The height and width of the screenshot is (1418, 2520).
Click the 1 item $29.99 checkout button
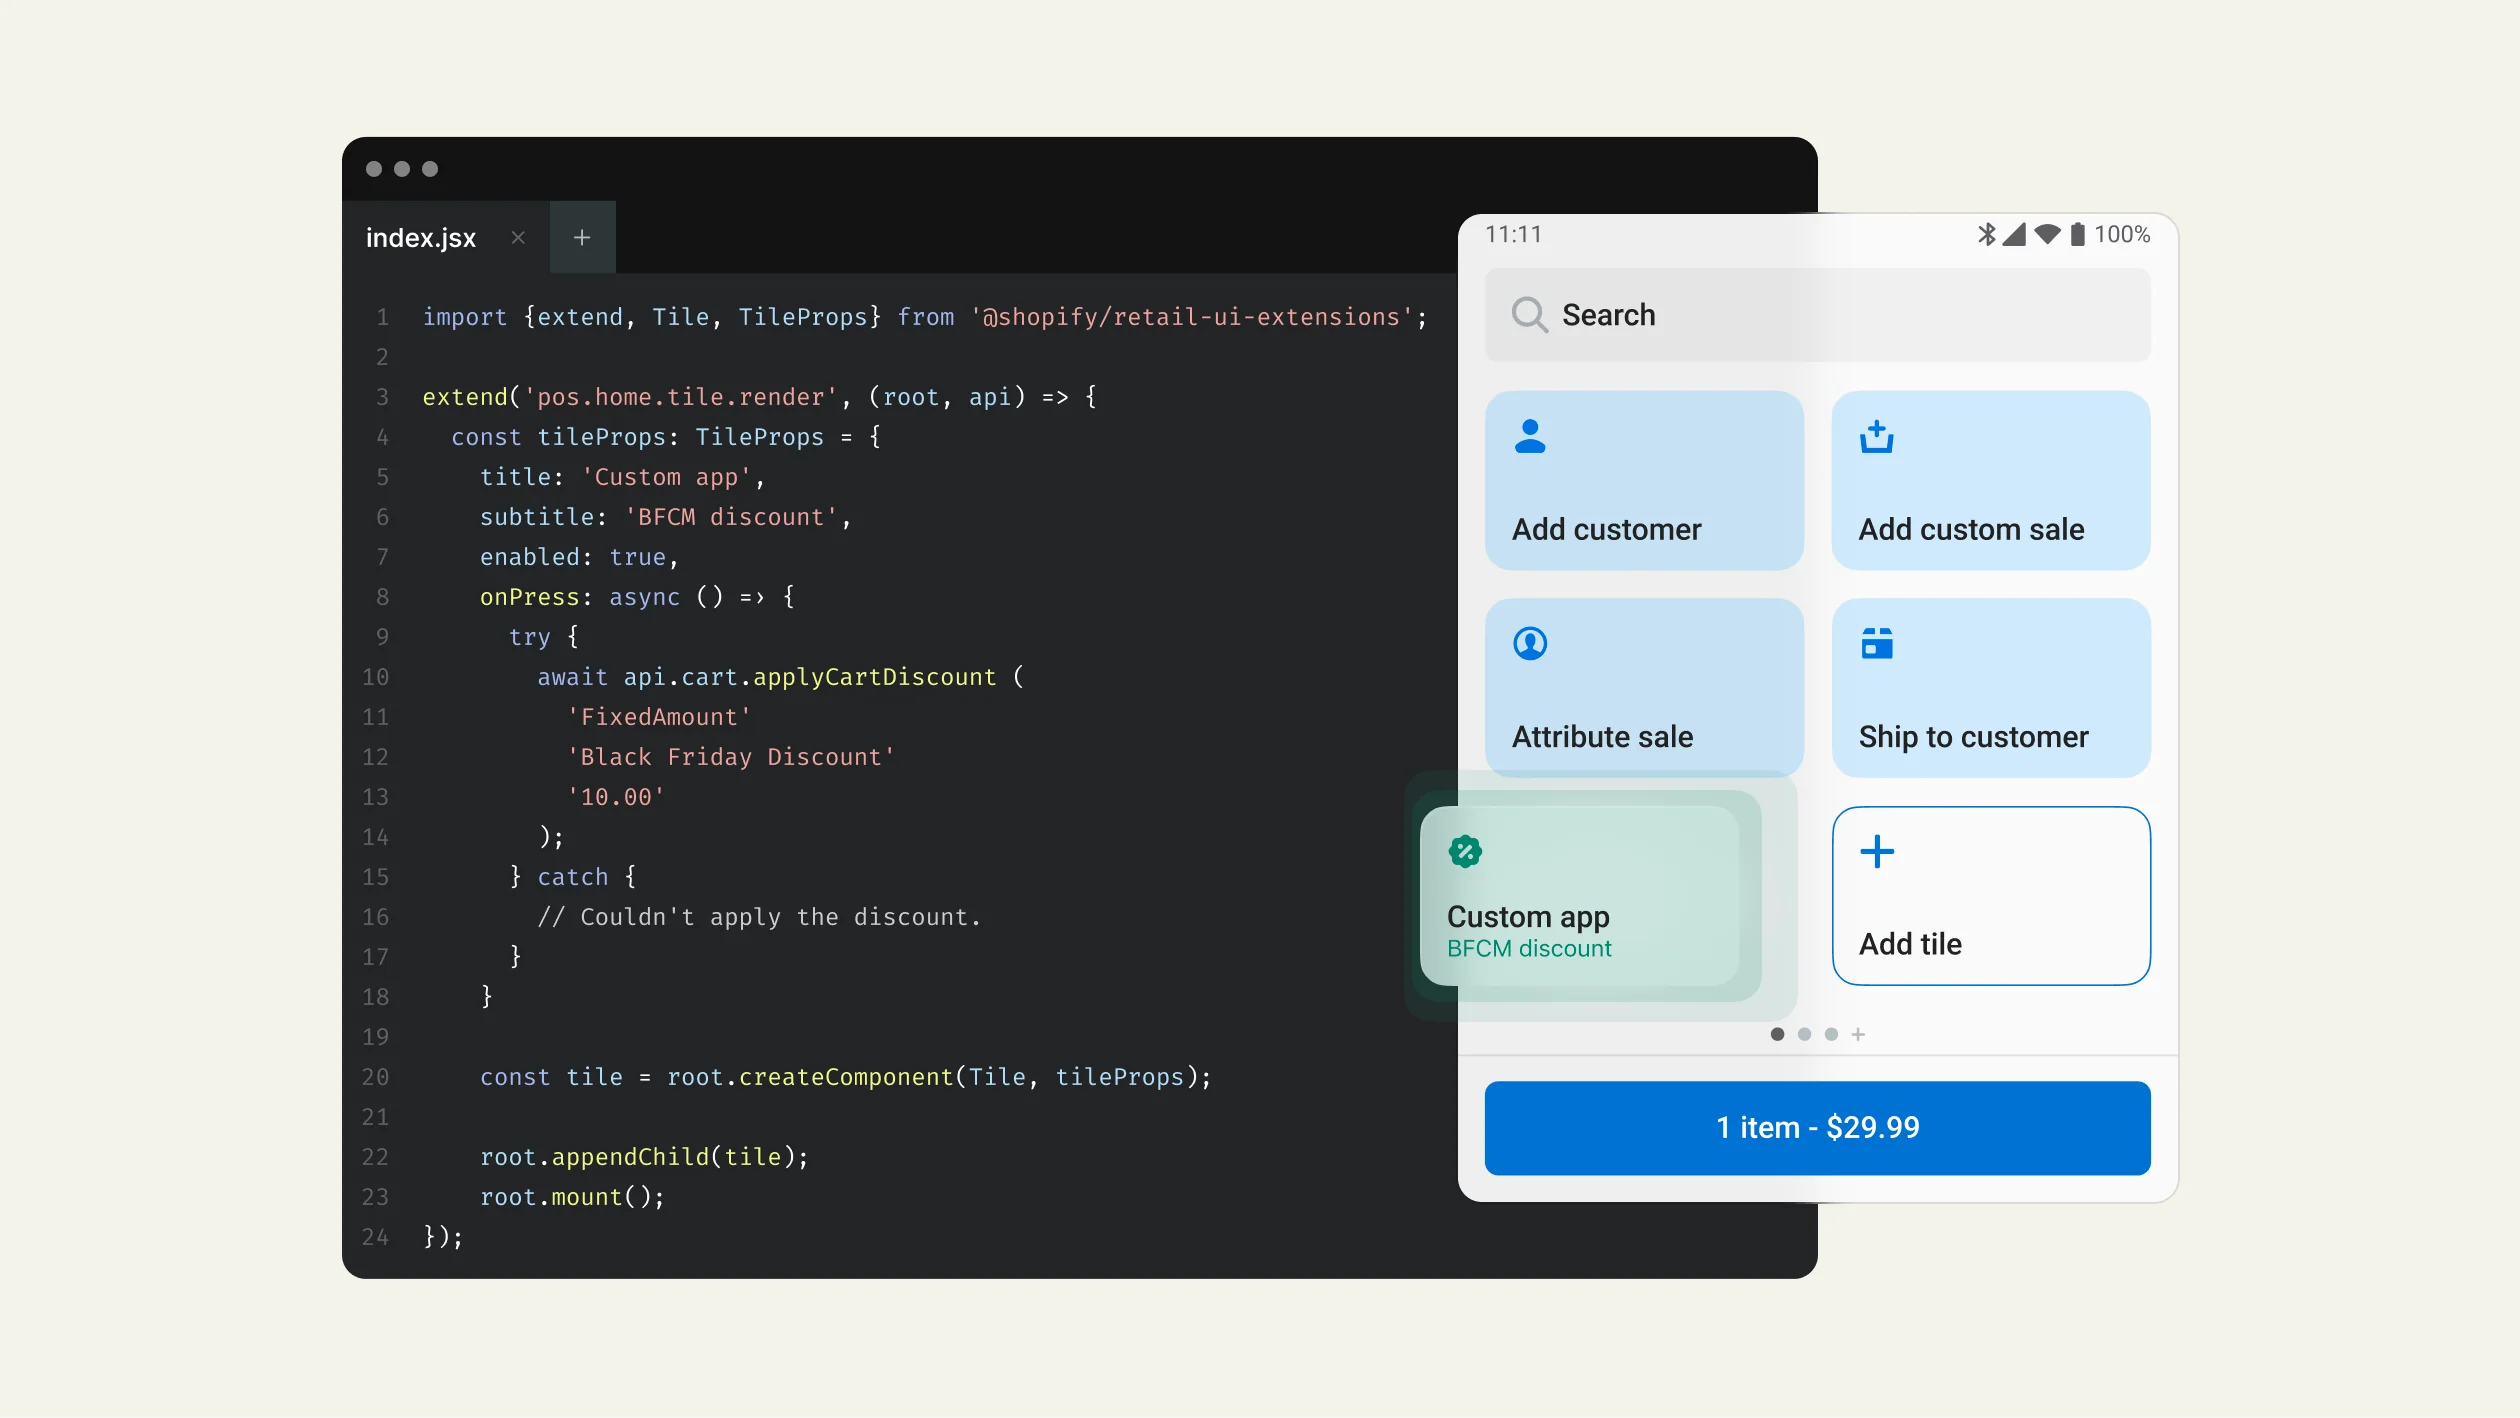tap(1816, 1127)
